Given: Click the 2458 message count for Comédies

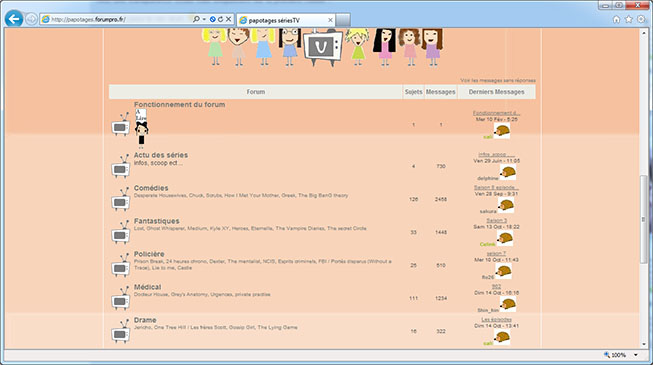Looking at the screenshot, I should 441,199.
